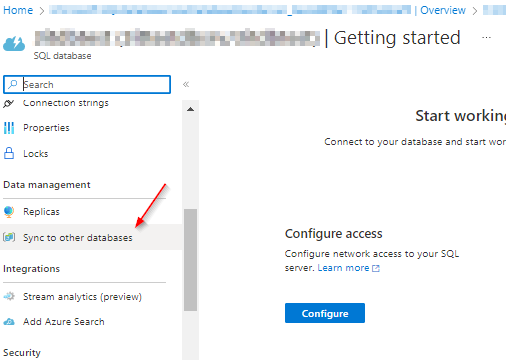Click the Add Azure Search cloud icon
The width and height of the screenshot is (506, 360).
pos(9,322)
